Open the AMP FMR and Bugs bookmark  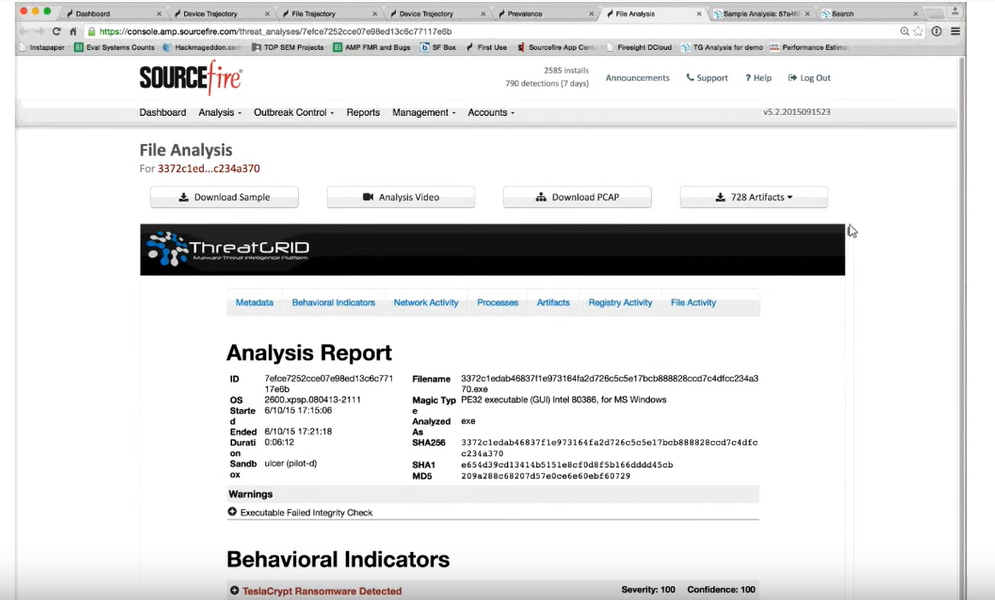click(x=371, y=48)
